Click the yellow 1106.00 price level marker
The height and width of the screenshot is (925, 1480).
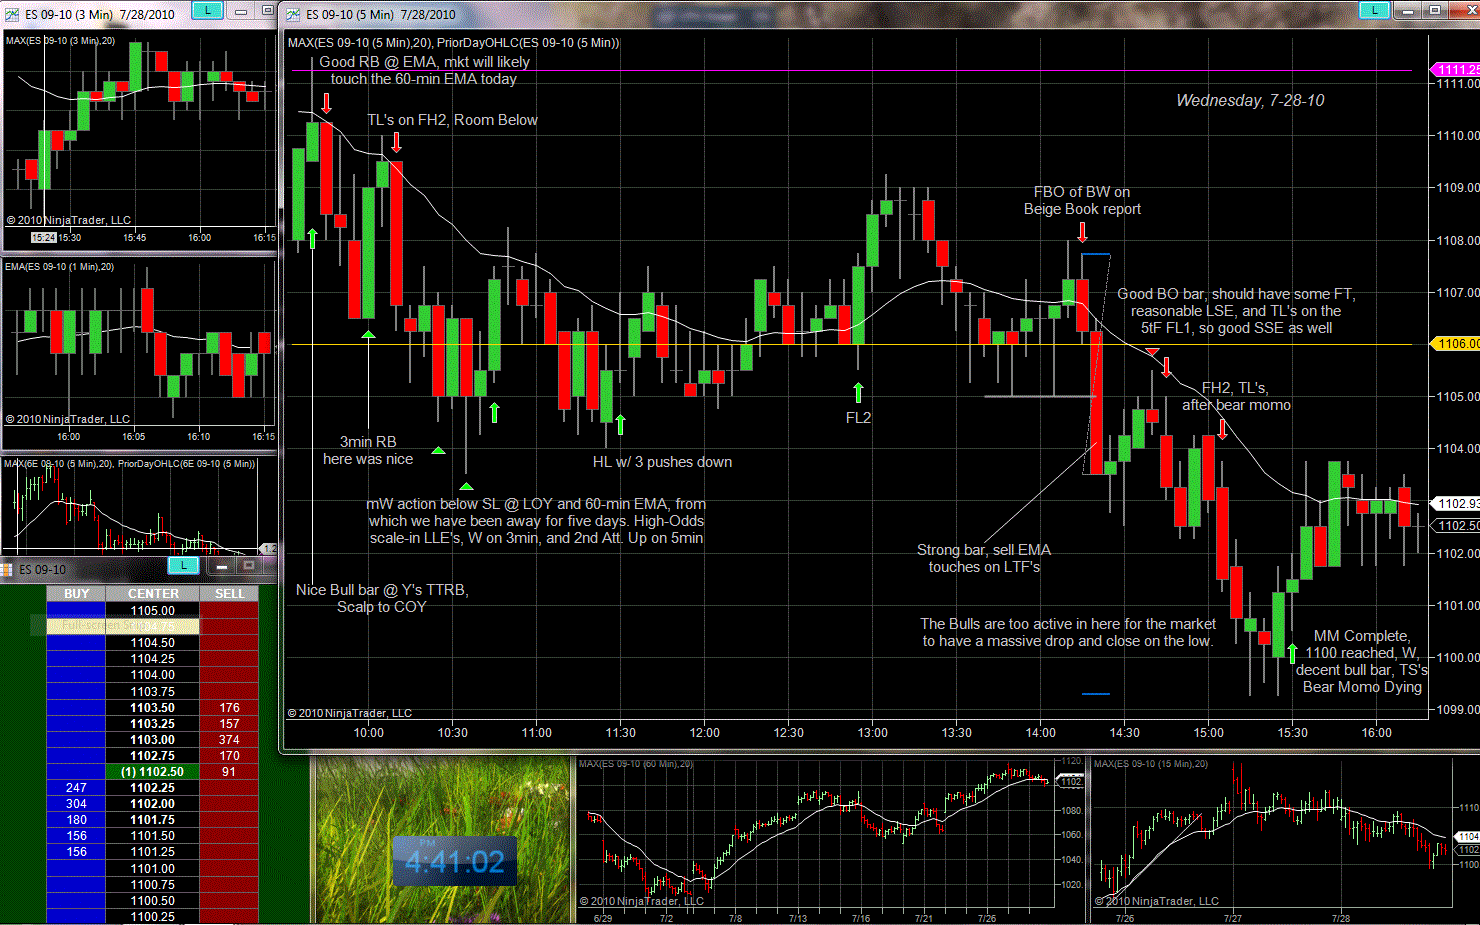pos(1456,344)
